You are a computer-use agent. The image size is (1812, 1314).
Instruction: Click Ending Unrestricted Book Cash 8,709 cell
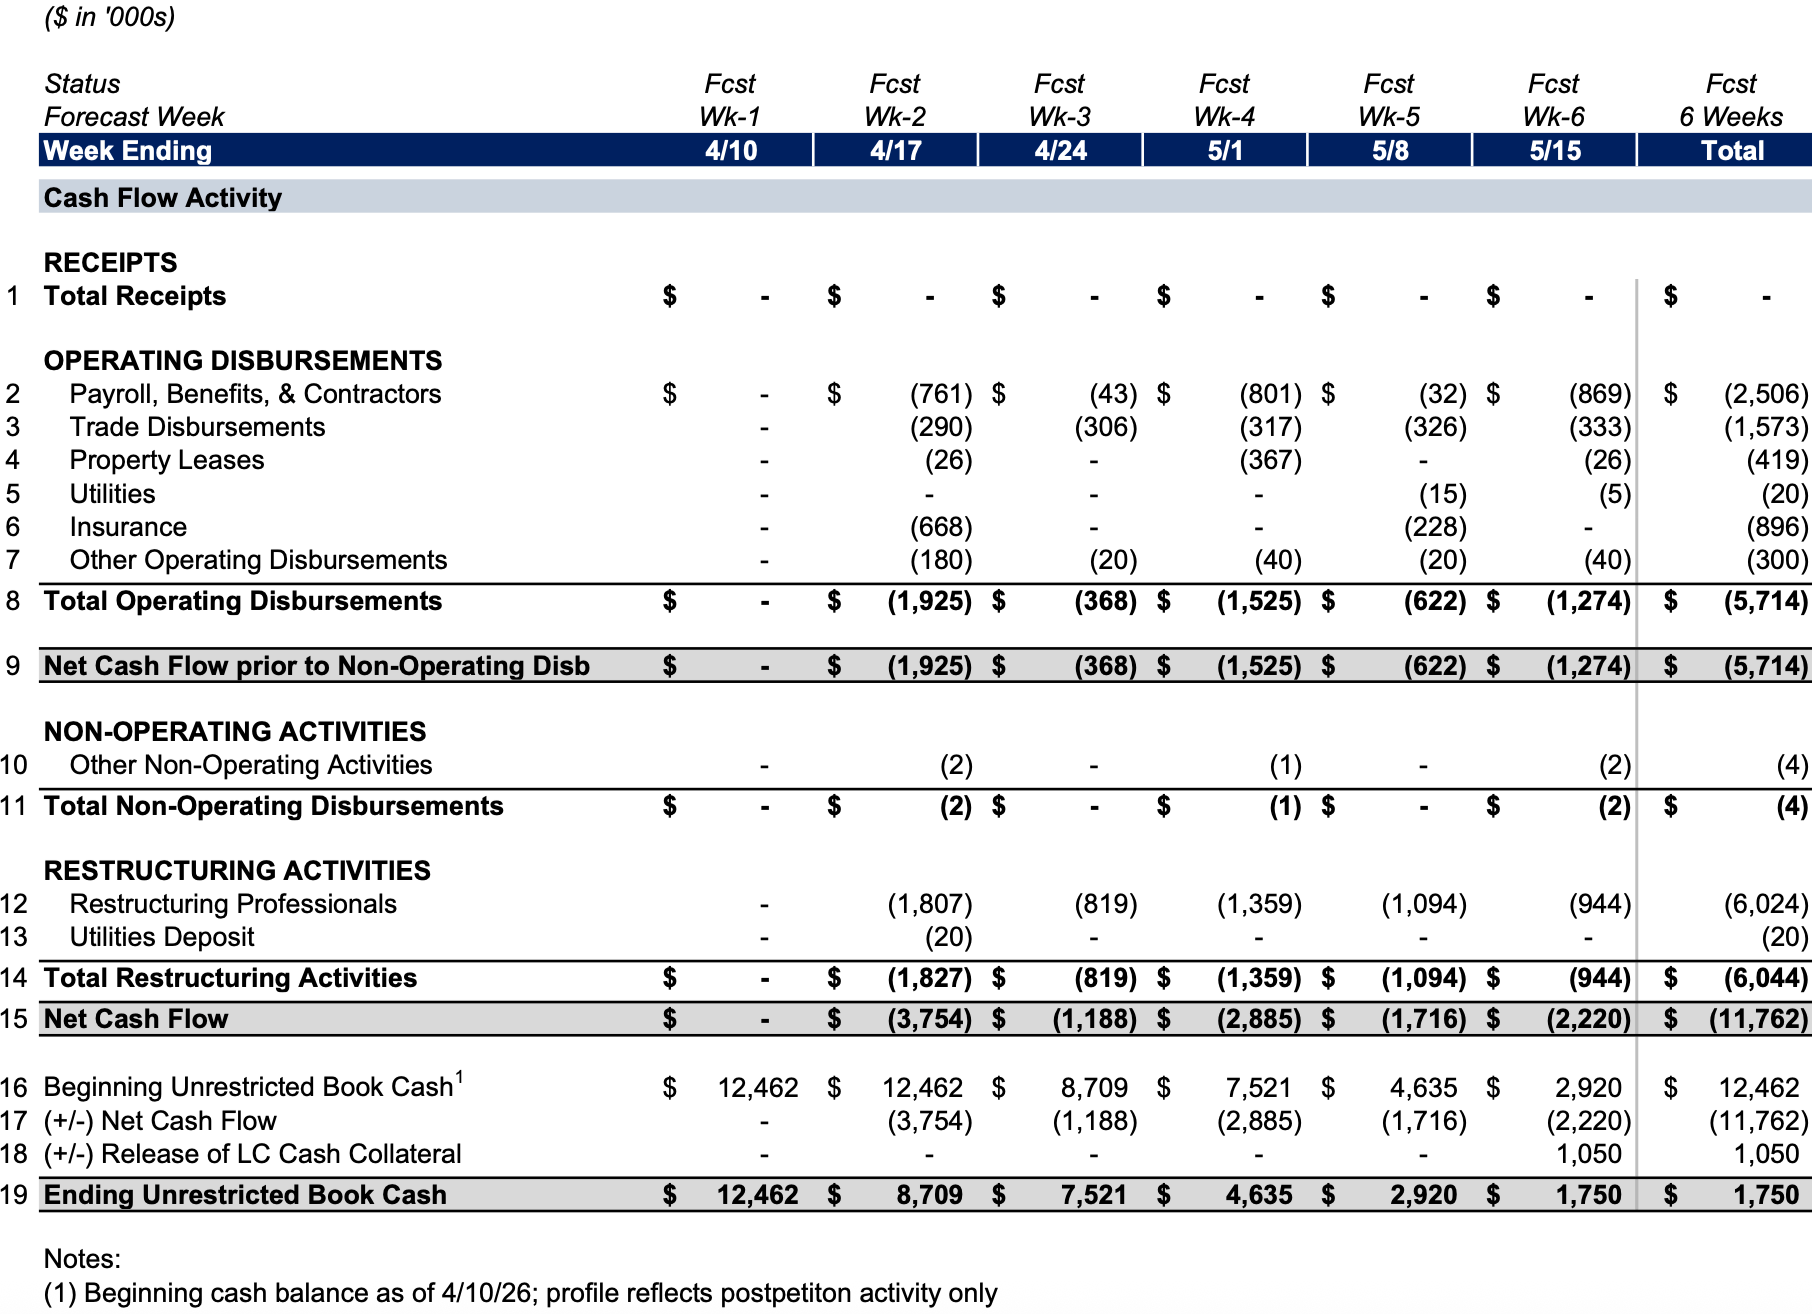pos(928,1195)
